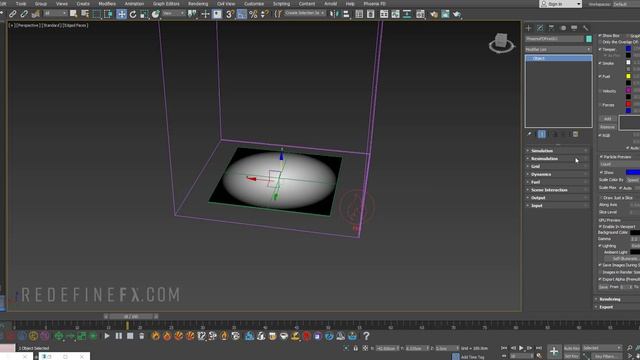Click the Add button in preview panel

pos(607,119)
